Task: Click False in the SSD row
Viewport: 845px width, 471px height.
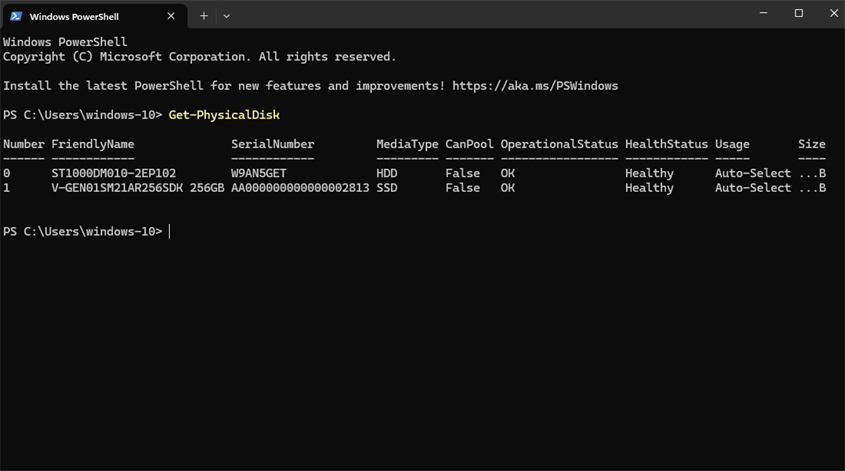Action: pyautogui.click(x=462, y=188)
